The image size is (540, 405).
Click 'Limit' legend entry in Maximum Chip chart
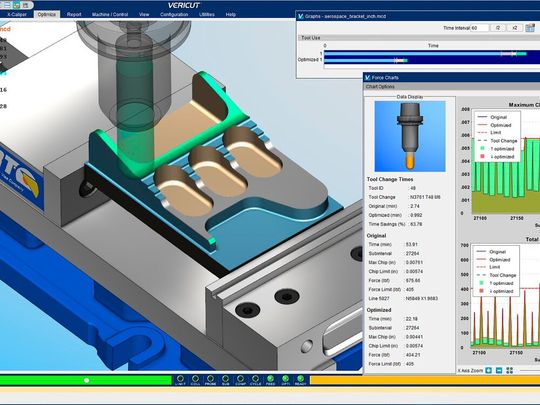496,133
